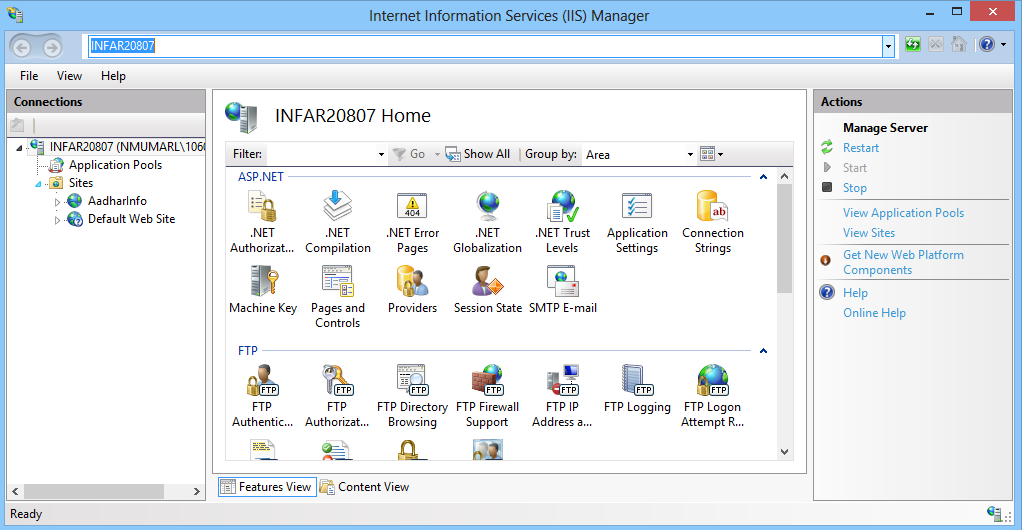The image size is (1022, 530).
Task: Click the refresh page toolbar icon
Action: coord(912,45)
